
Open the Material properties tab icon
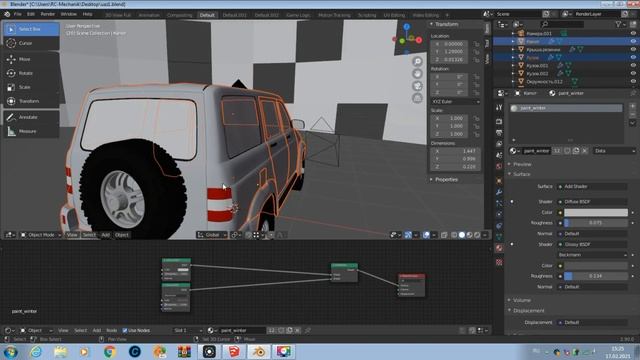coord(499,248)
